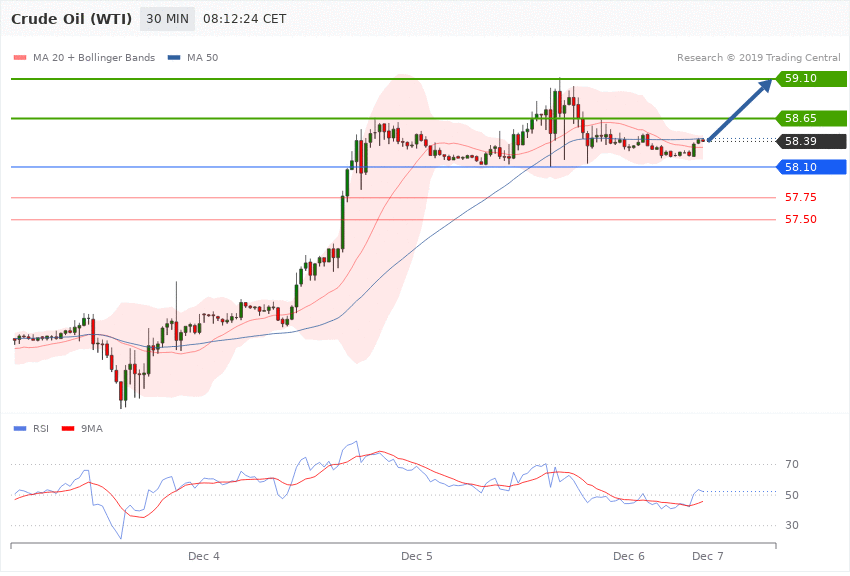Click the 58.39 current price label
Image resolution: width=850 pixels, height=576 pixels.
[812, 141]
